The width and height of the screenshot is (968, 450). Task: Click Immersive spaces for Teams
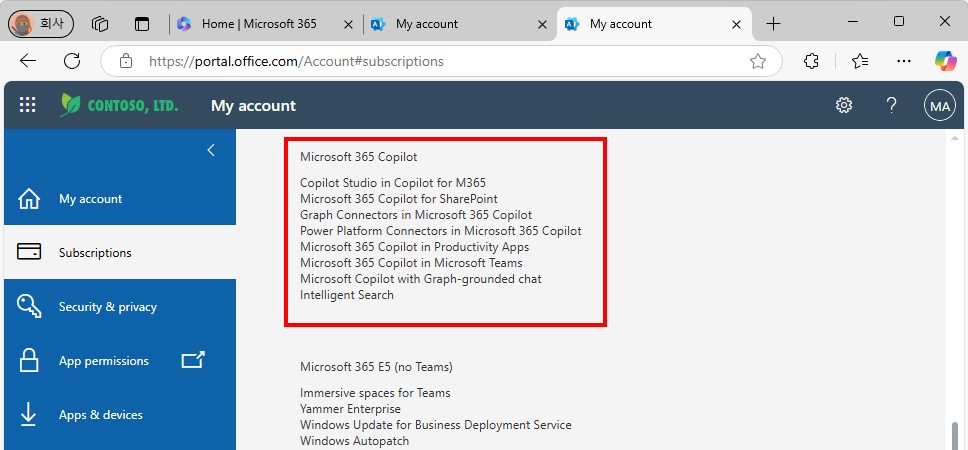point(375,393)
